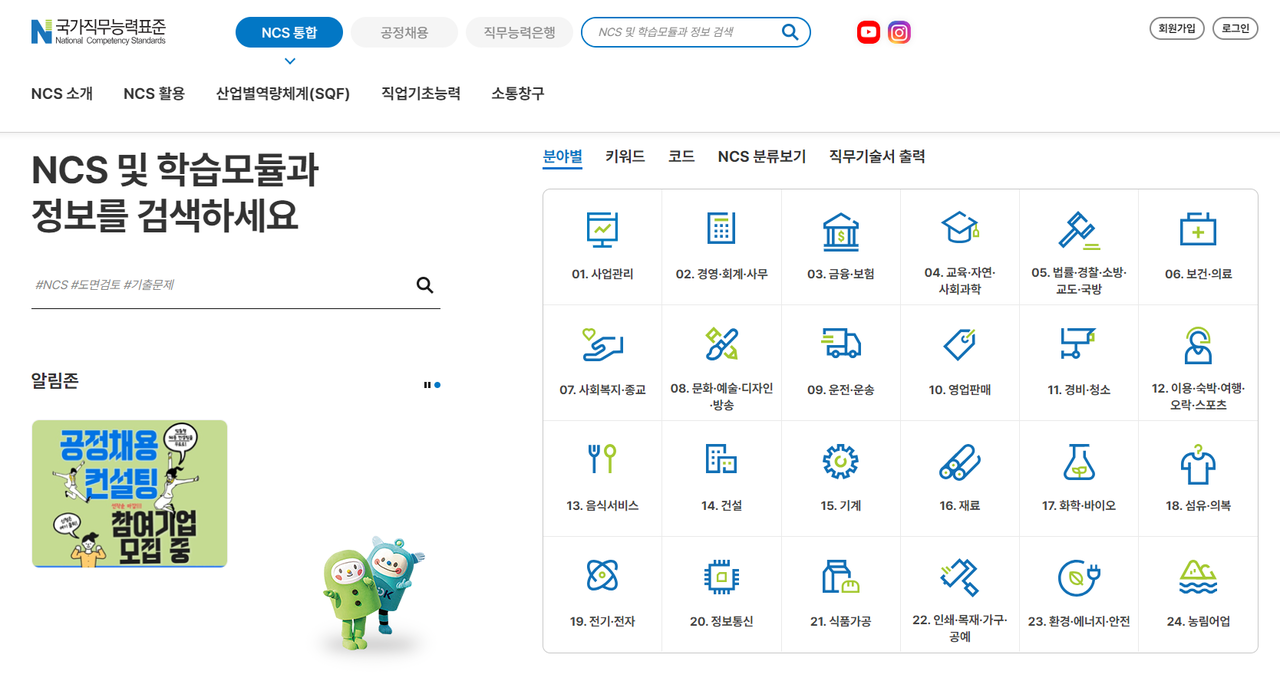
Task: Open the 20. 정보통신 chip icon
Action: pos(721,577)
